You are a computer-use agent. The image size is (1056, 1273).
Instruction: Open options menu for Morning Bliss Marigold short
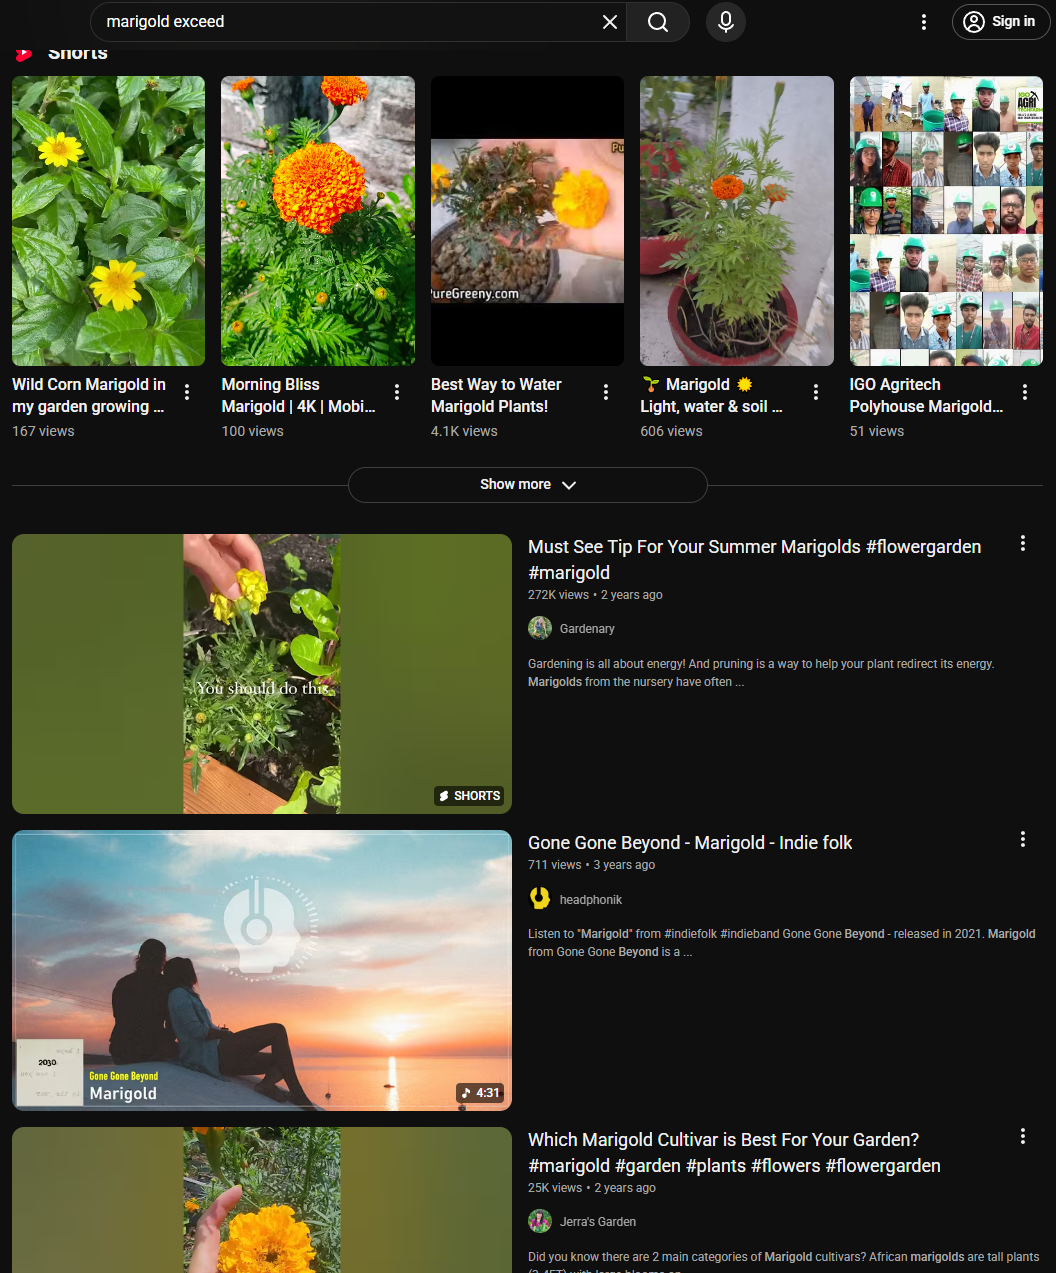point(397,392)
